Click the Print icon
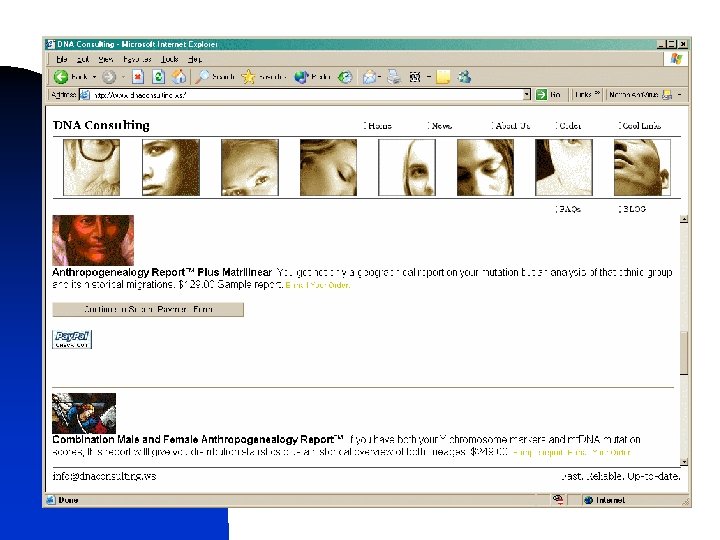The height and width of the screenshot is (540, 720). coord(394,77)
